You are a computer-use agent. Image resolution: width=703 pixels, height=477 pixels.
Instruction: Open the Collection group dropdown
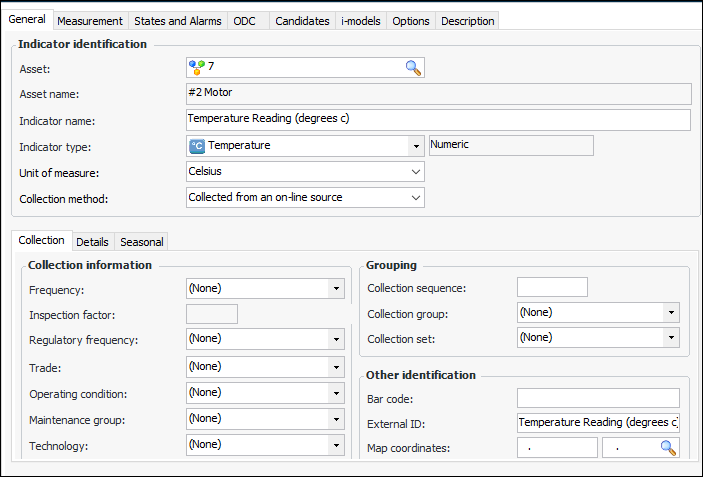click(x=670, y=313)
